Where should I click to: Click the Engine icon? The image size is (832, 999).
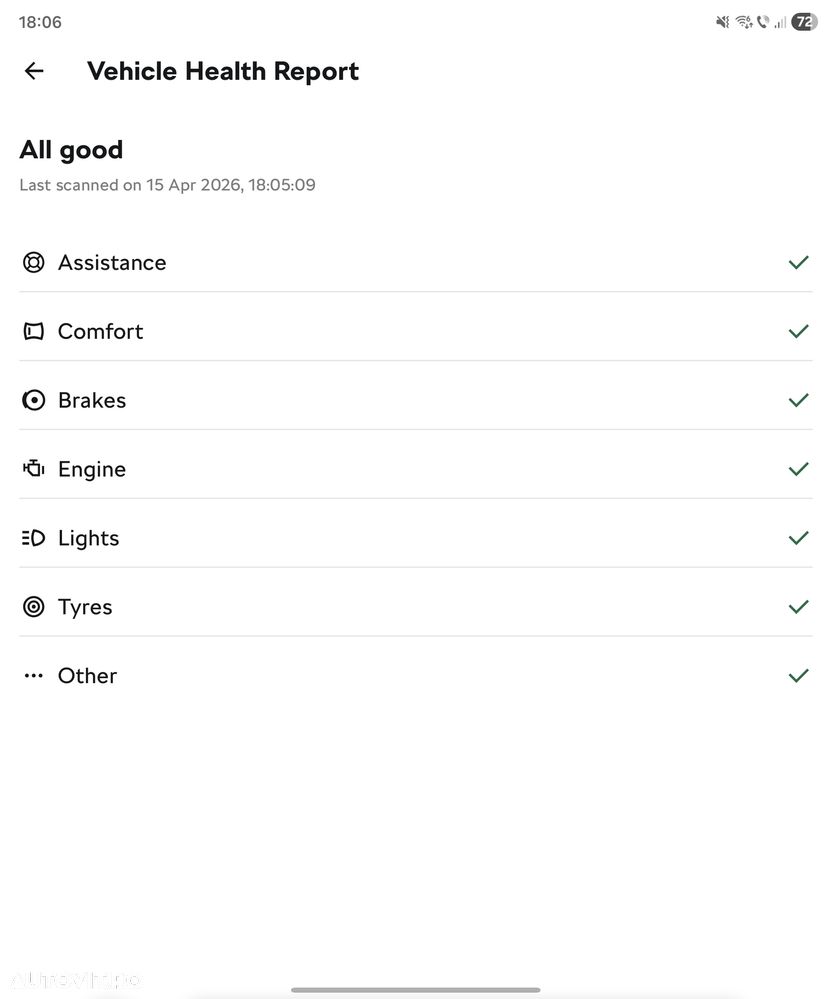point(34,469)
